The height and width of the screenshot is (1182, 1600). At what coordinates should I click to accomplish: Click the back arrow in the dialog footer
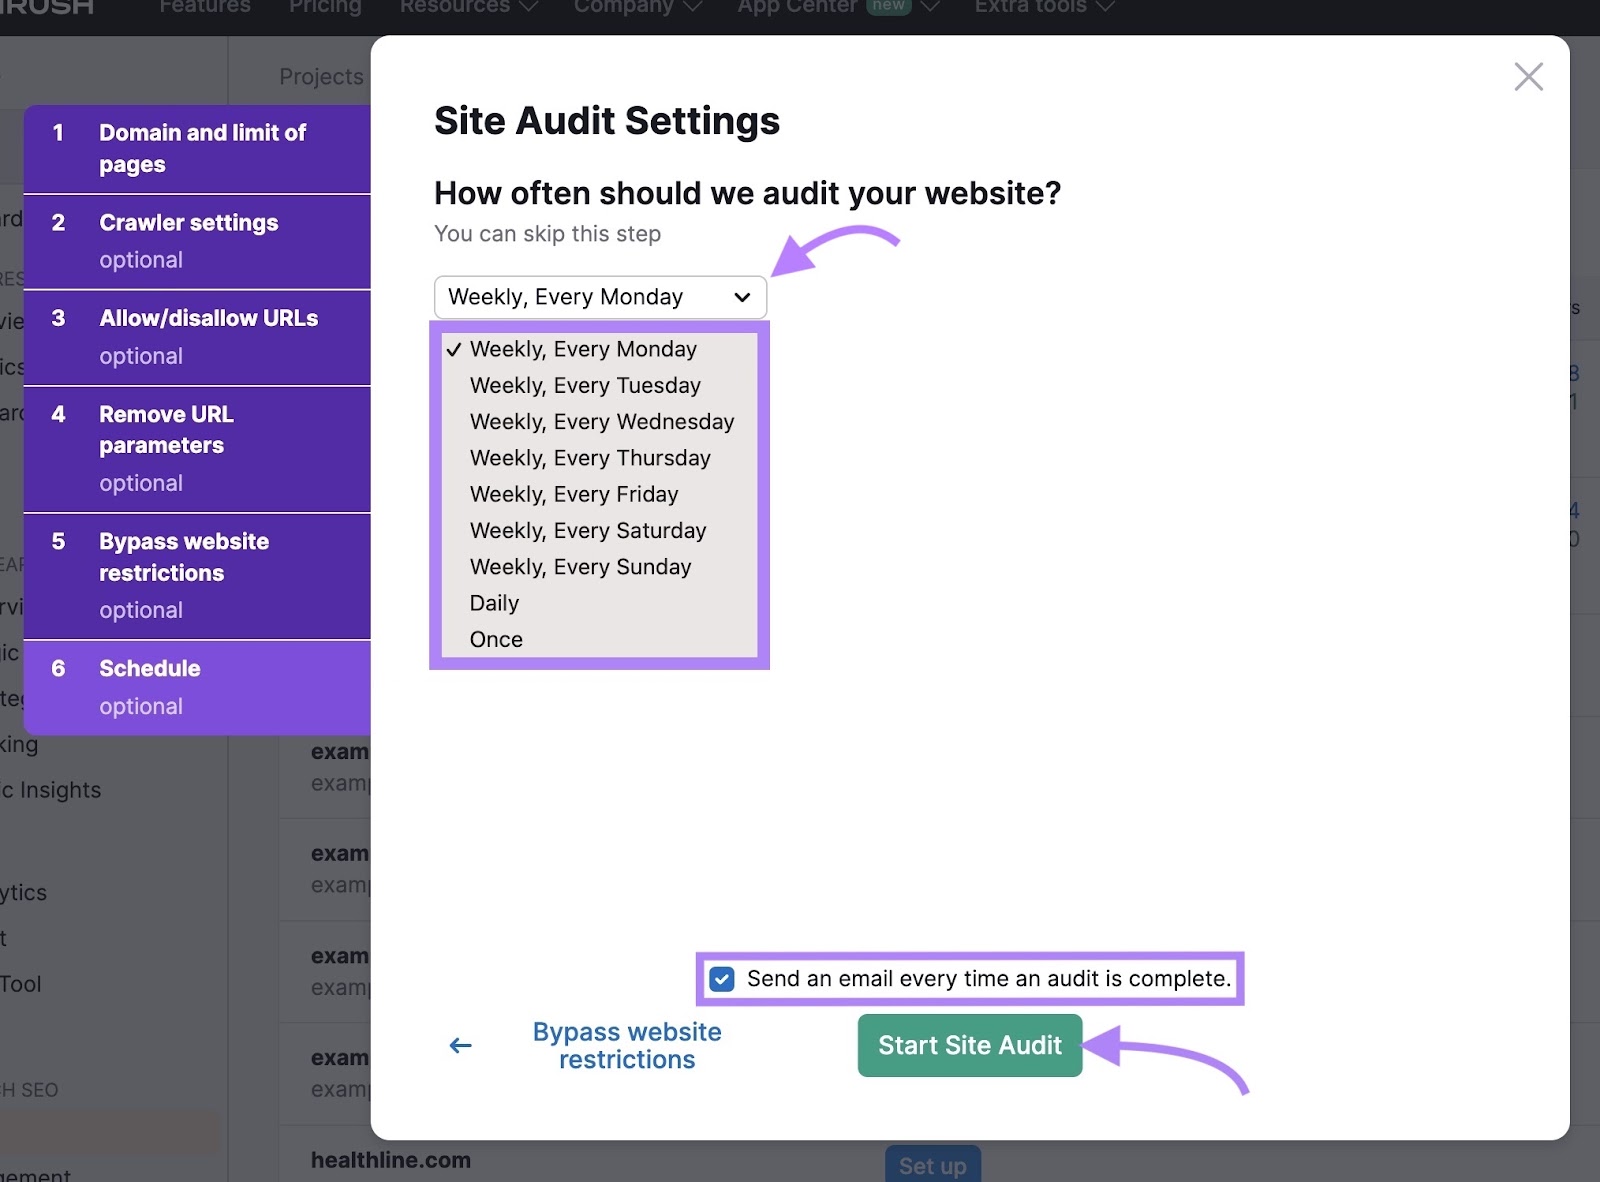[x=460, y=1044]
